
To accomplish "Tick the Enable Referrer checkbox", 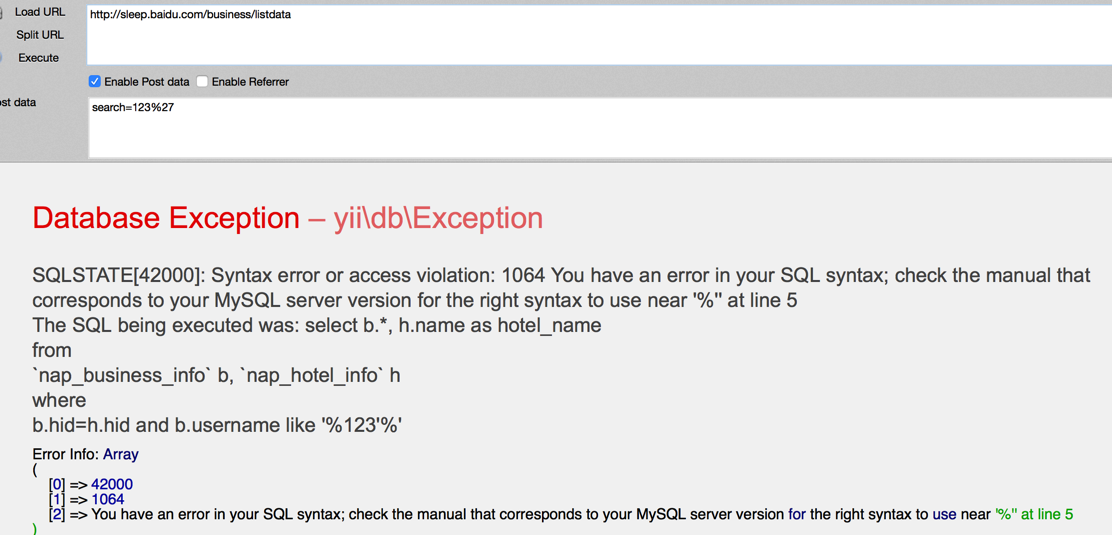I will tap(202, 82).
